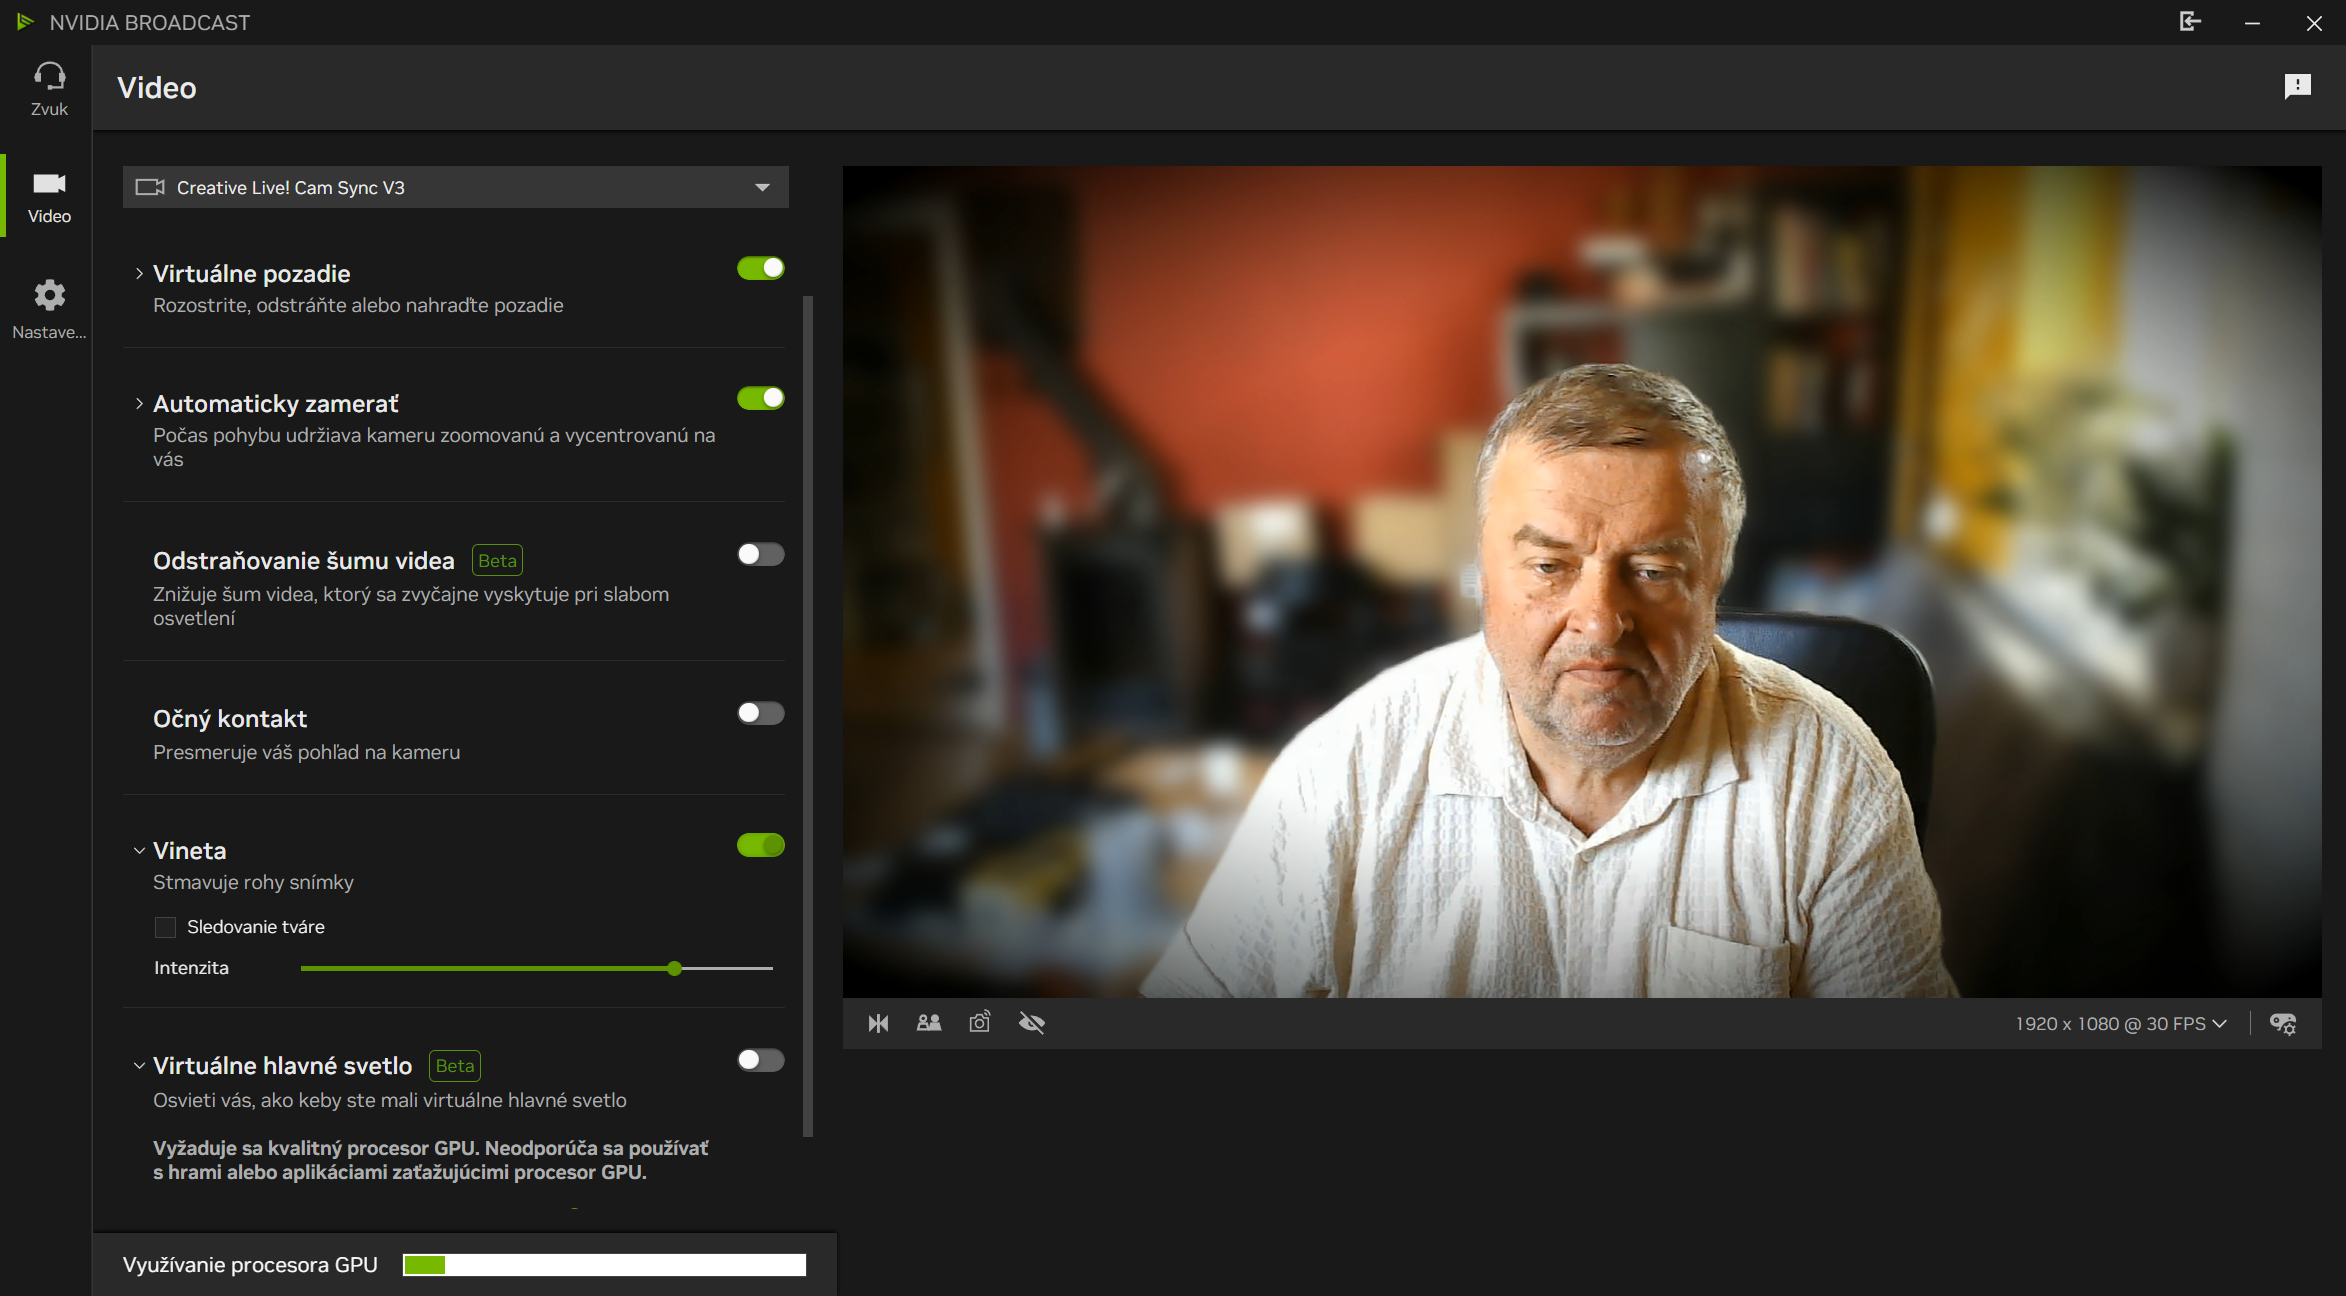Click the sign-out icon in title bar
The image size is (2346, 1296).
(x=2190, y=22)
